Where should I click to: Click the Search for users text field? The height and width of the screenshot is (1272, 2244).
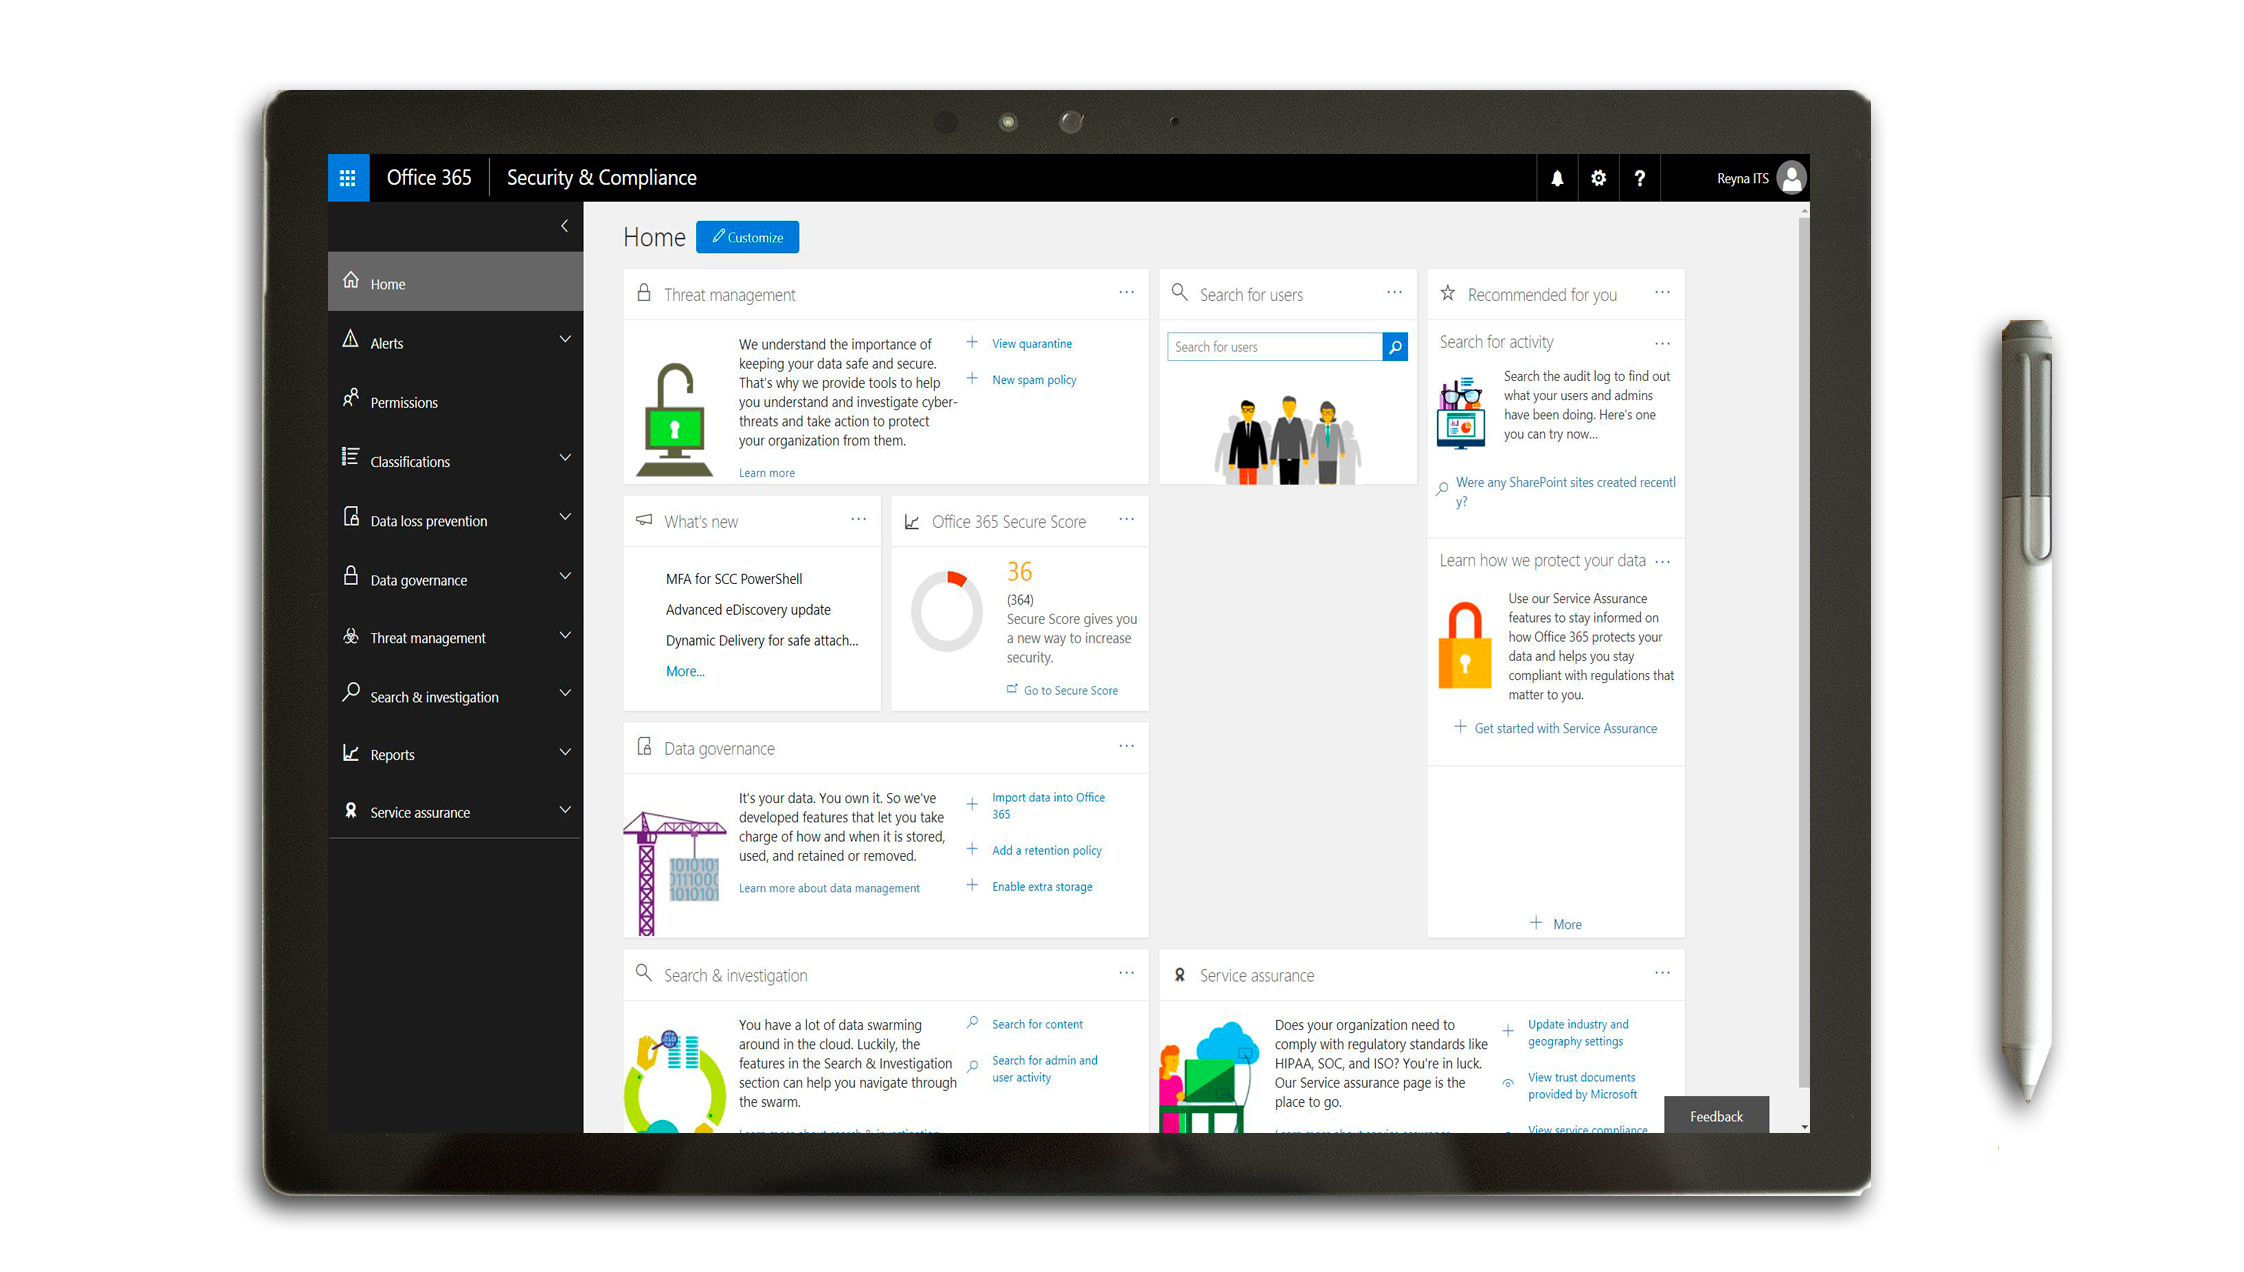(1275, 347)
